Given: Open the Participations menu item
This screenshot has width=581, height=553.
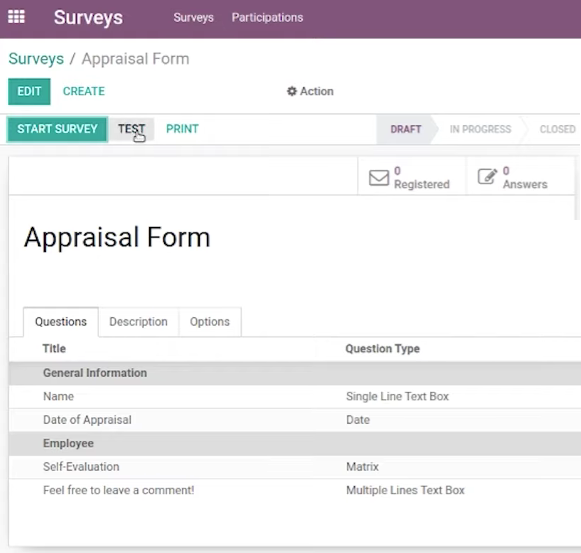Looking at the screenshot, I should (268, 17).
